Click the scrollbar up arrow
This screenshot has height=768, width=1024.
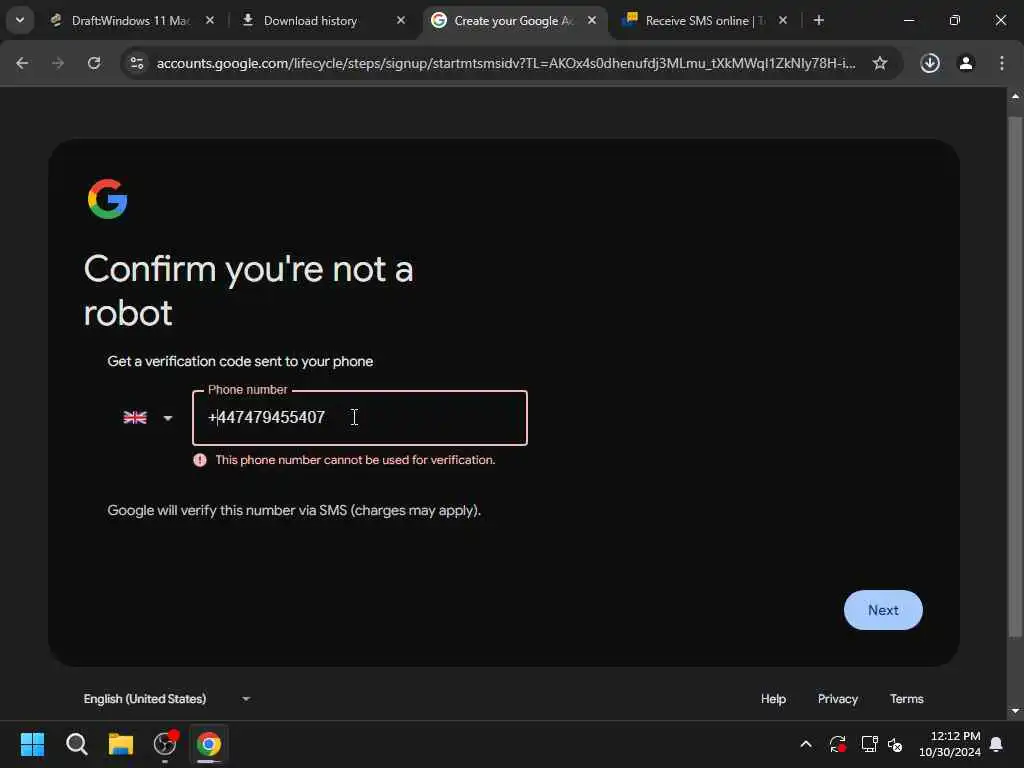tap(1015, 96)
